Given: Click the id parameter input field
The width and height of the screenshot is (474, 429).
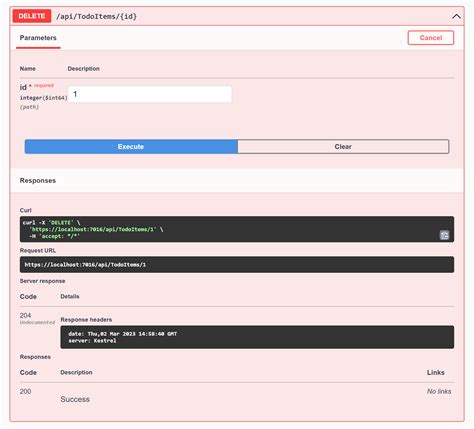Looking at the screenshot, I should tap(150, 94).
